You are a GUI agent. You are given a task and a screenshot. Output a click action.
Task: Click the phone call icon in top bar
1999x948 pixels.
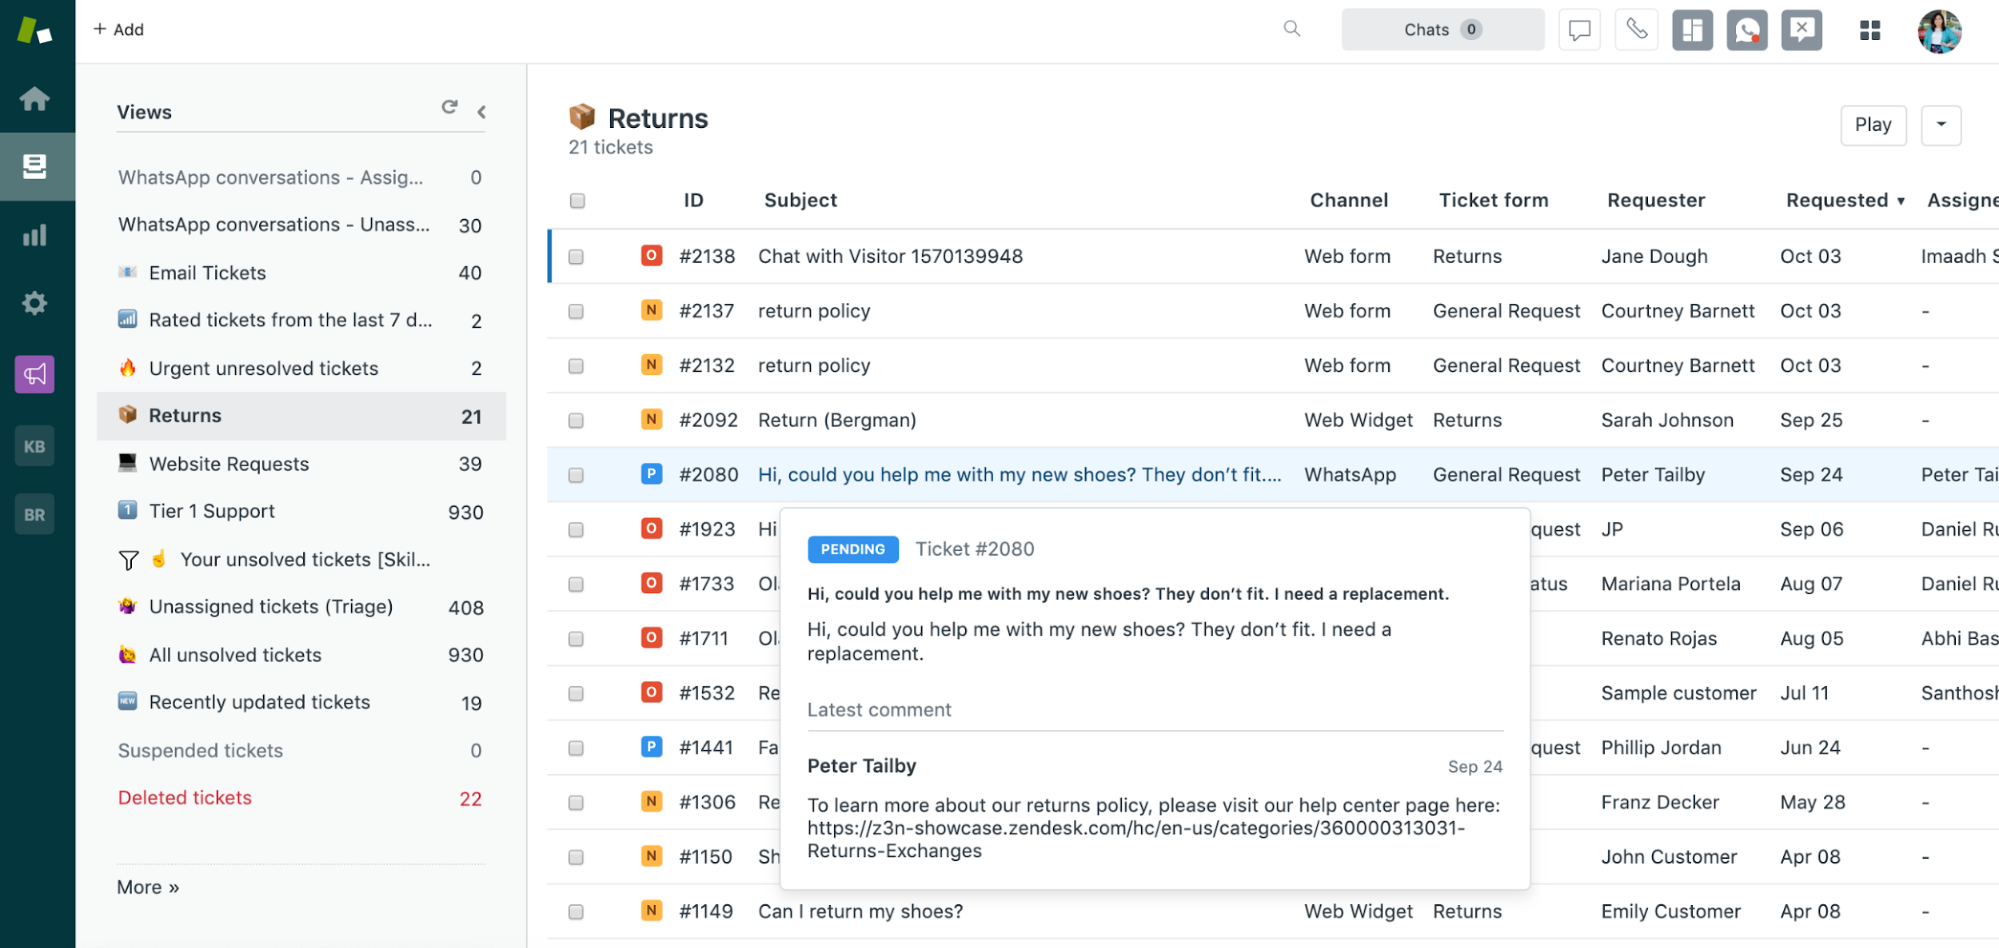pos(1636,29)
